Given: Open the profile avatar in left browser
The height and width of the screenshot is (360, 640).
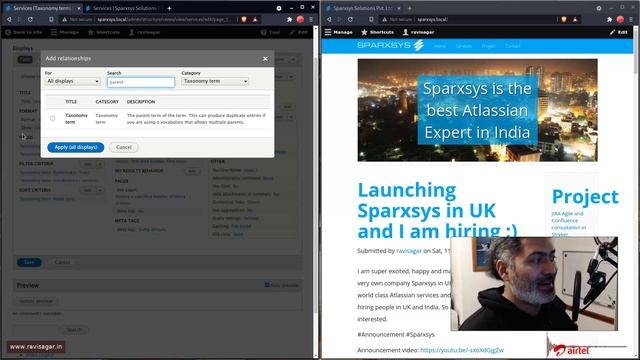Looking at the screenshot, I should (x=300, y=19).
